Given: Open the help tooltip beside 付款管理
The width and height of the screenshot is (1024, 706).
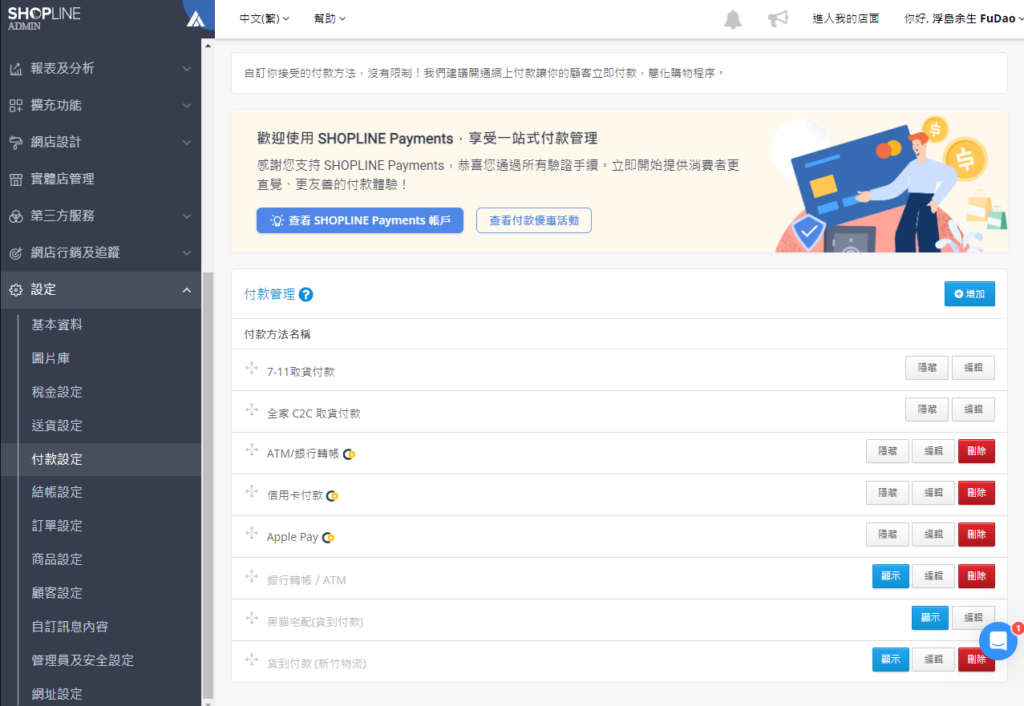Looking at the screenshot, I should (307, 293).
